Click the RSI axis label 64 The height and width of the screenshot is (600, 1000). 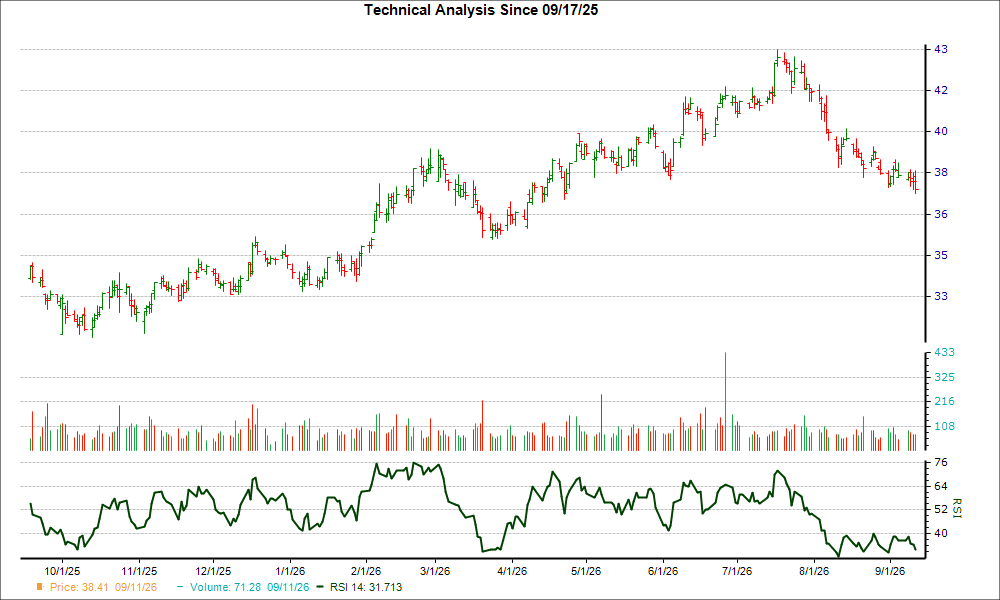coord(941,486)
